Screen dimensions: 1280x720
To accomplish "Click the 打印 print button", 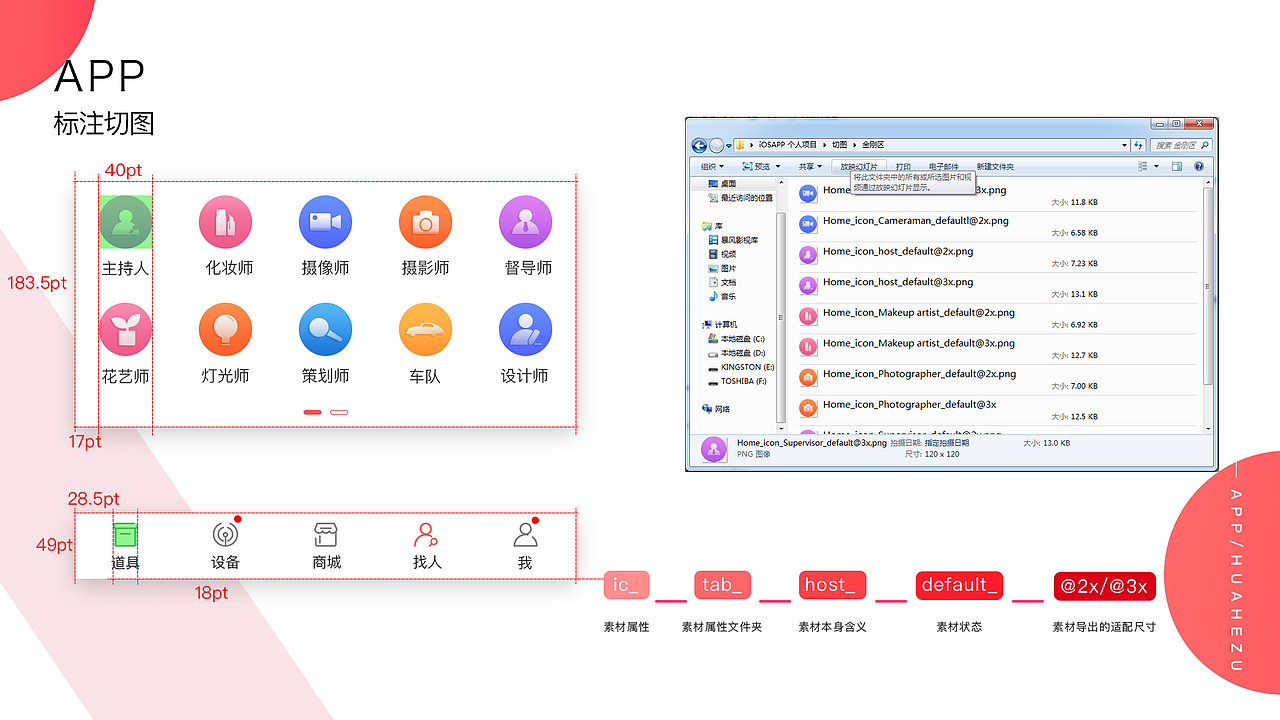I will click(903, 167).
